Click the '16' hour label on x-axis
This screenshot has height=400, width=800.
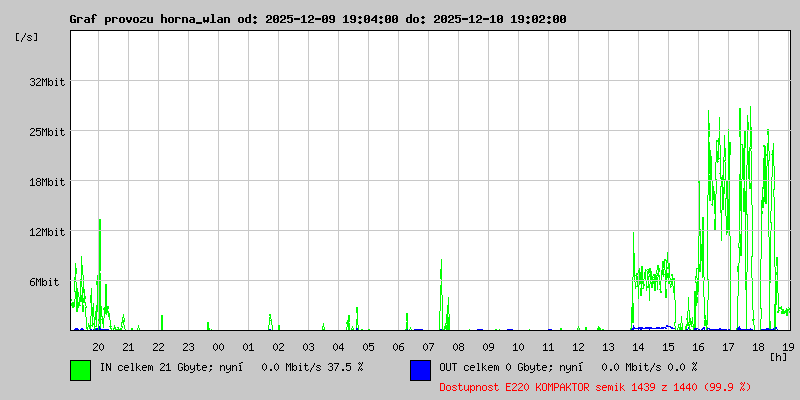698,347
